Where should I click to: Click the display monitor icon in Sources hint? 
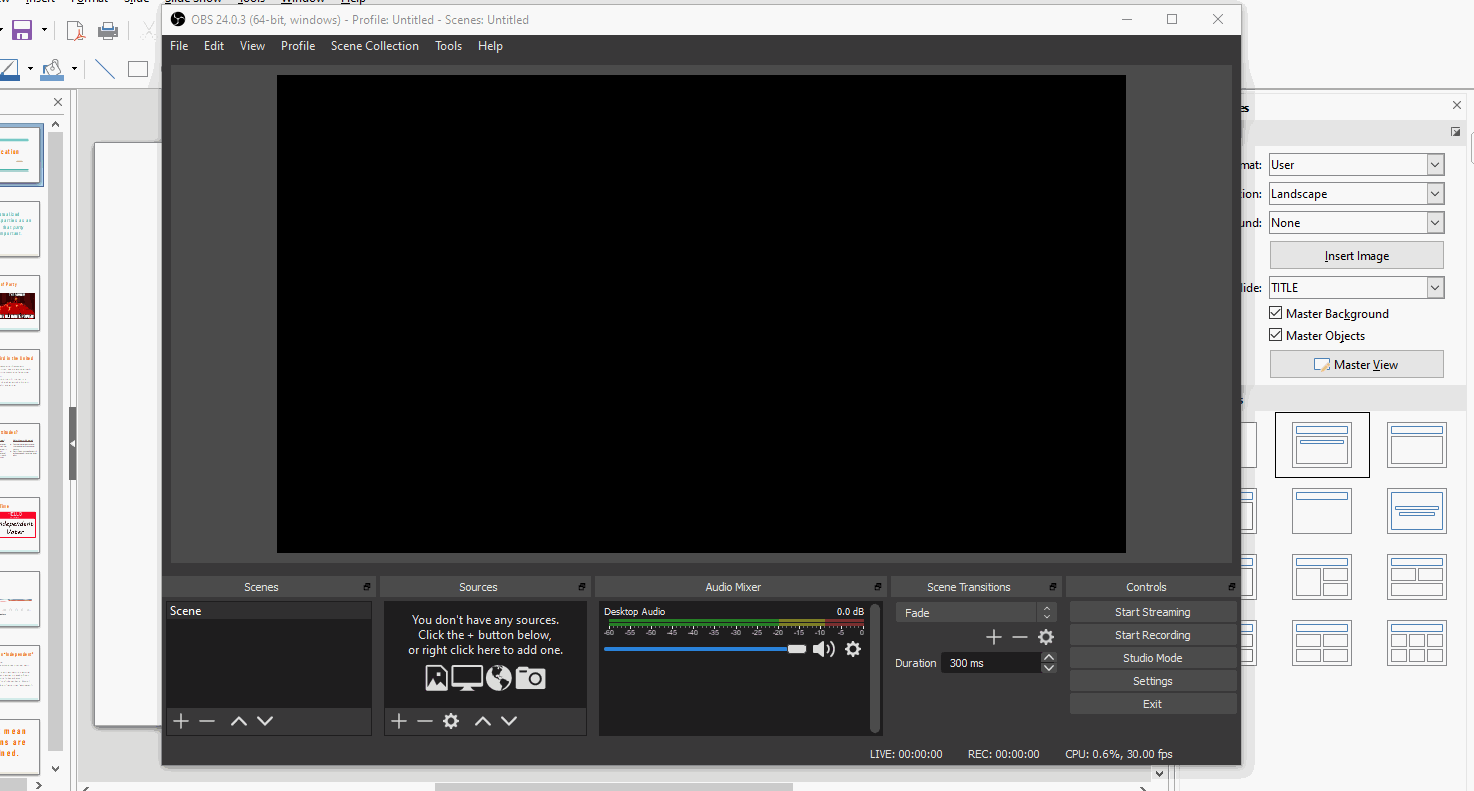pyautogui.click(x=467, y=678)
